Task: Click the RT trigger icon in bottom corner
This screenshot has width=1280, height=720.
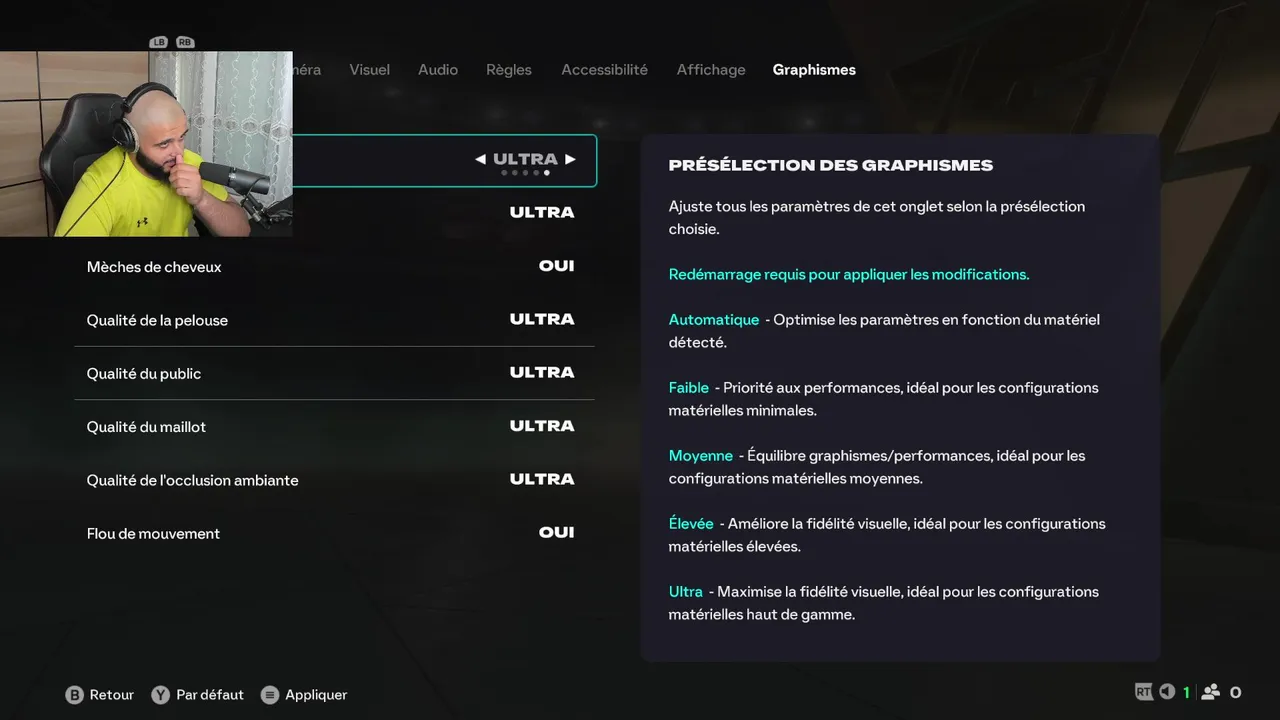Action: (1144, 692)
